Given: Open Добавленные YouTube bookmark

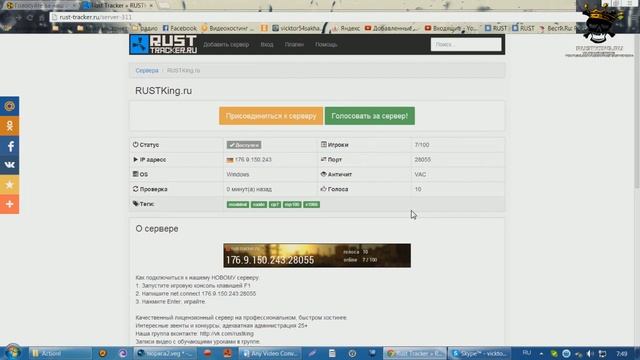Looking at the screenshot, I should 391,28.
